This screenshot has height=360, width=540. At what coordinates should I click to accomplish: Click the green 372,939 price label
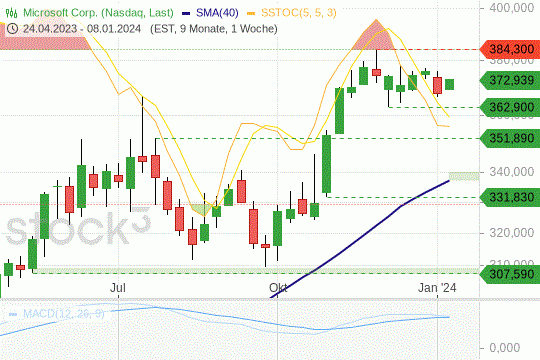(x=510, y=80)
